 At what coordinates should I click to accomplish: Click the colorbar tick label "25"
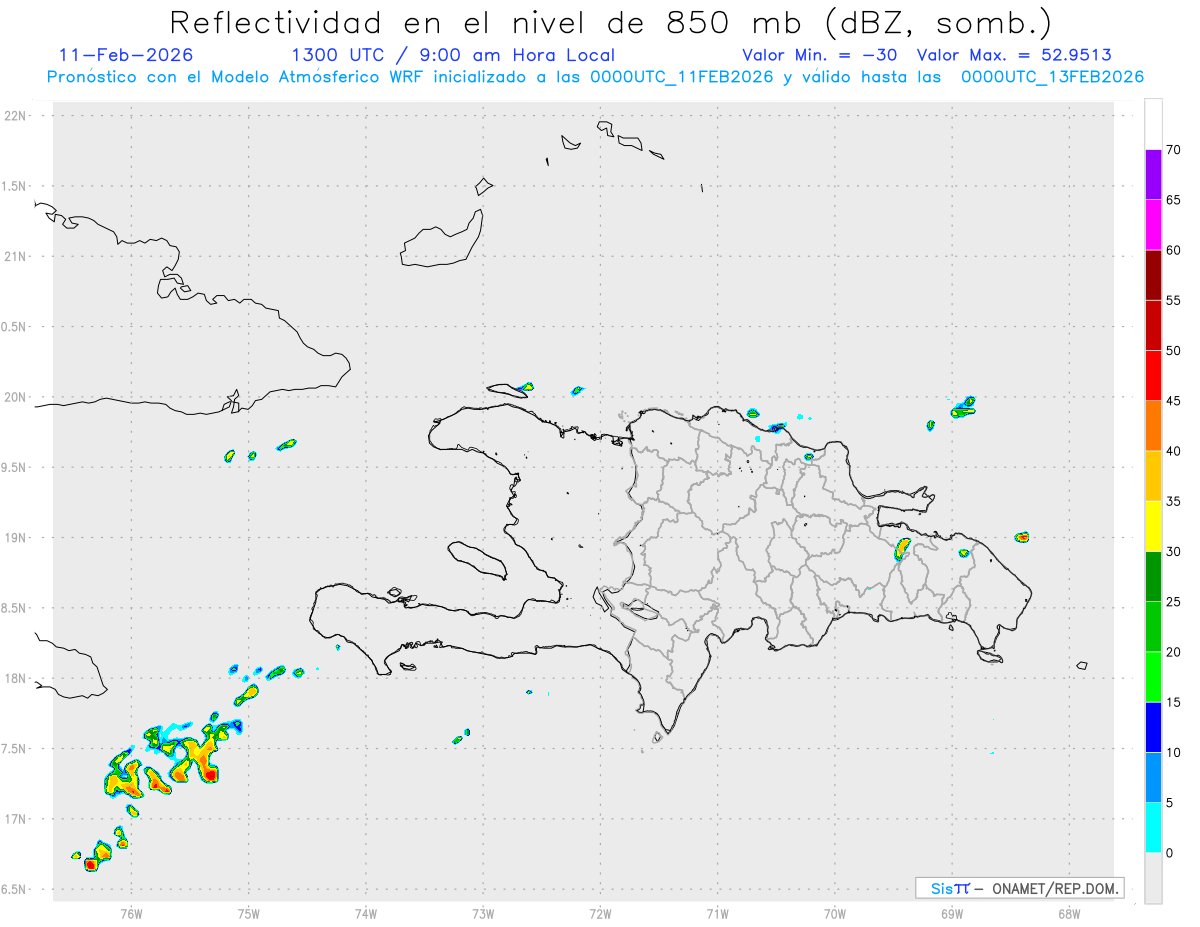coord(1174,602)
